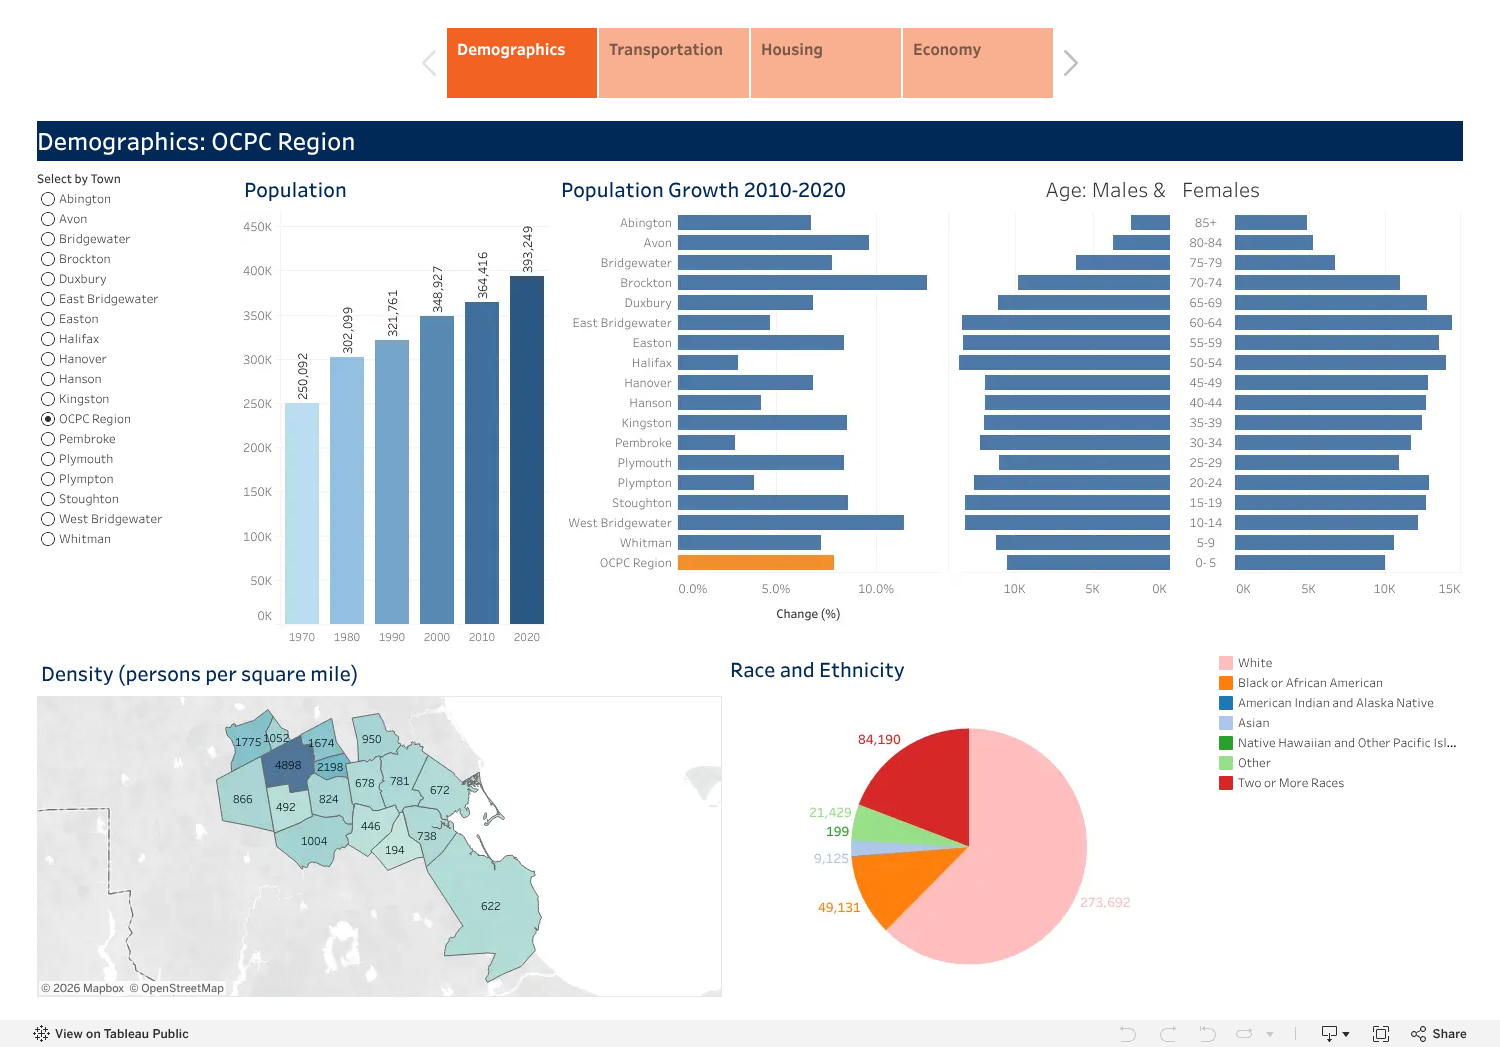Click the 2020 population bar
This screenshot has height=1047, width=1500.
(527, 450)
